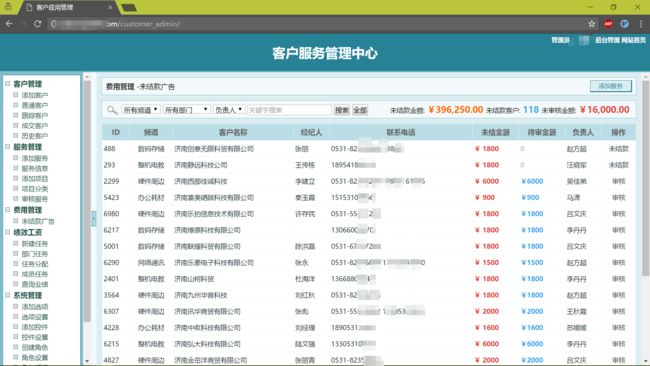Click the new tab button beside the tab

click(129, 7)
